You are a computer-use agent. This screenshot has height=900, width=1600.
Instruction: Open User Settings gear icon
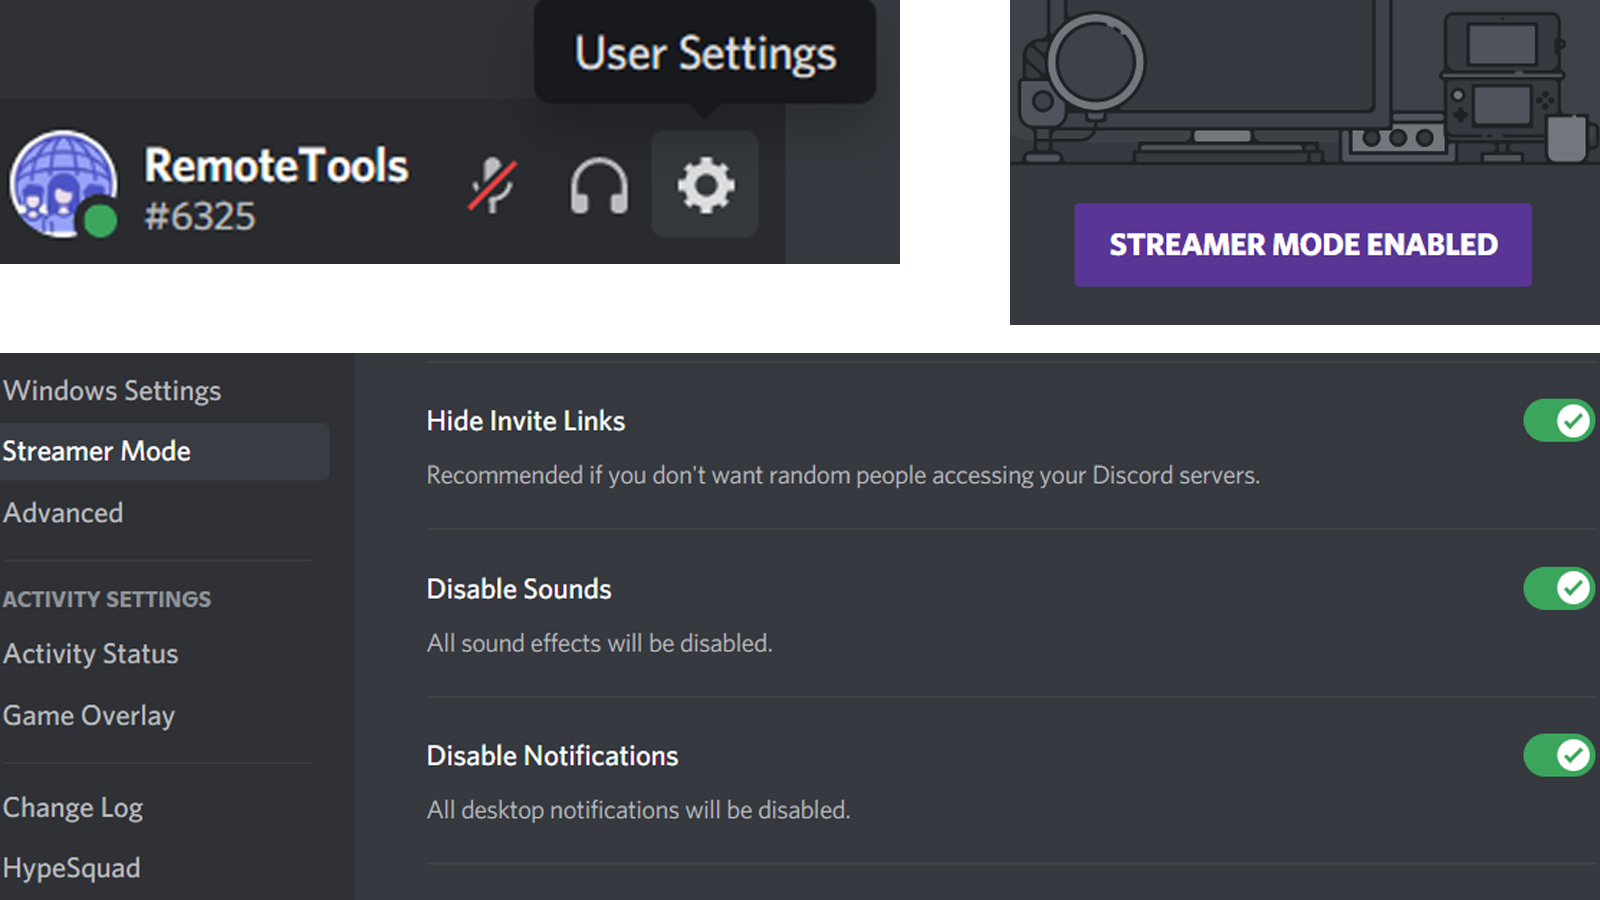705,185
